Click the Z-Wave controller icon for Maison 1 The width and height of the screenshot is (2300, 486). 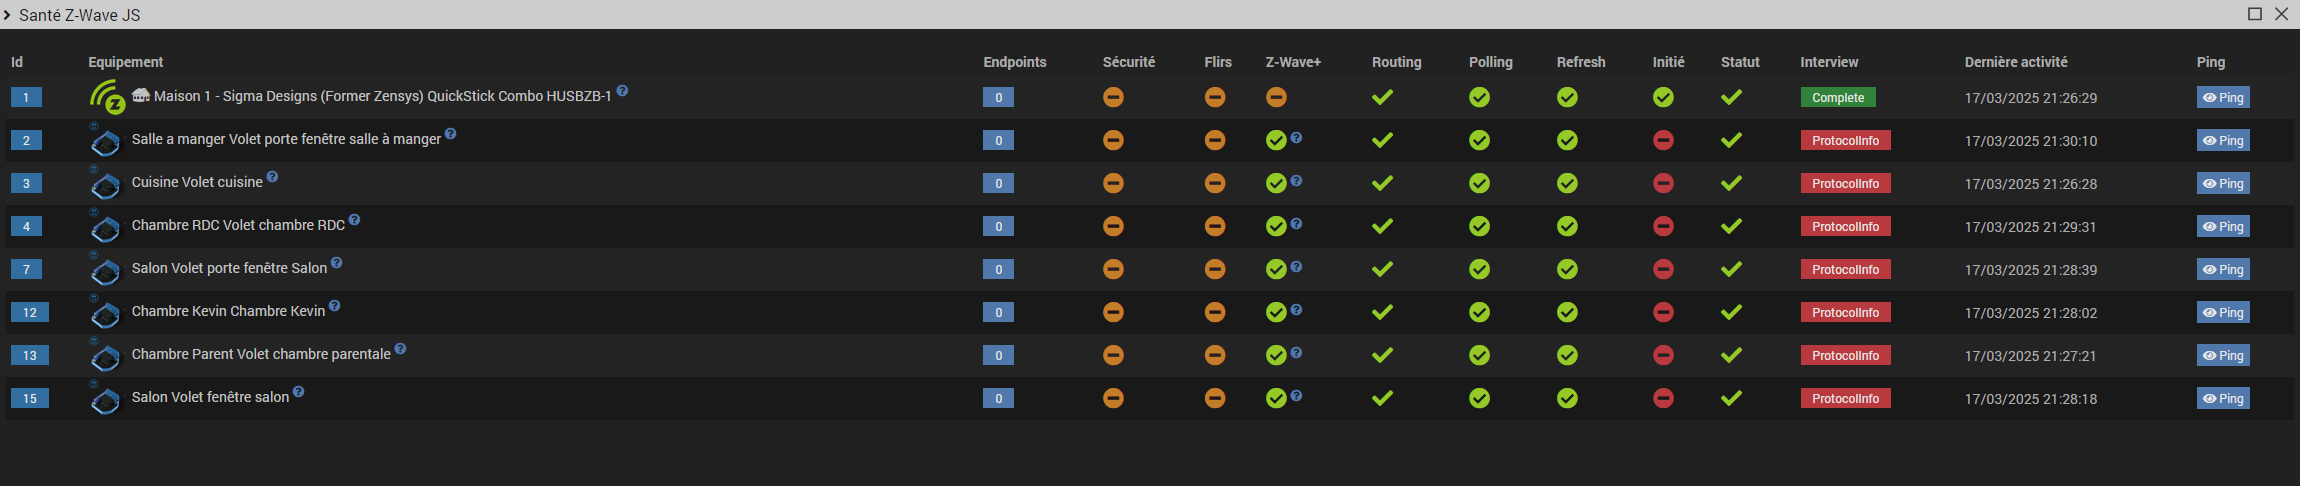coord(107,97)
